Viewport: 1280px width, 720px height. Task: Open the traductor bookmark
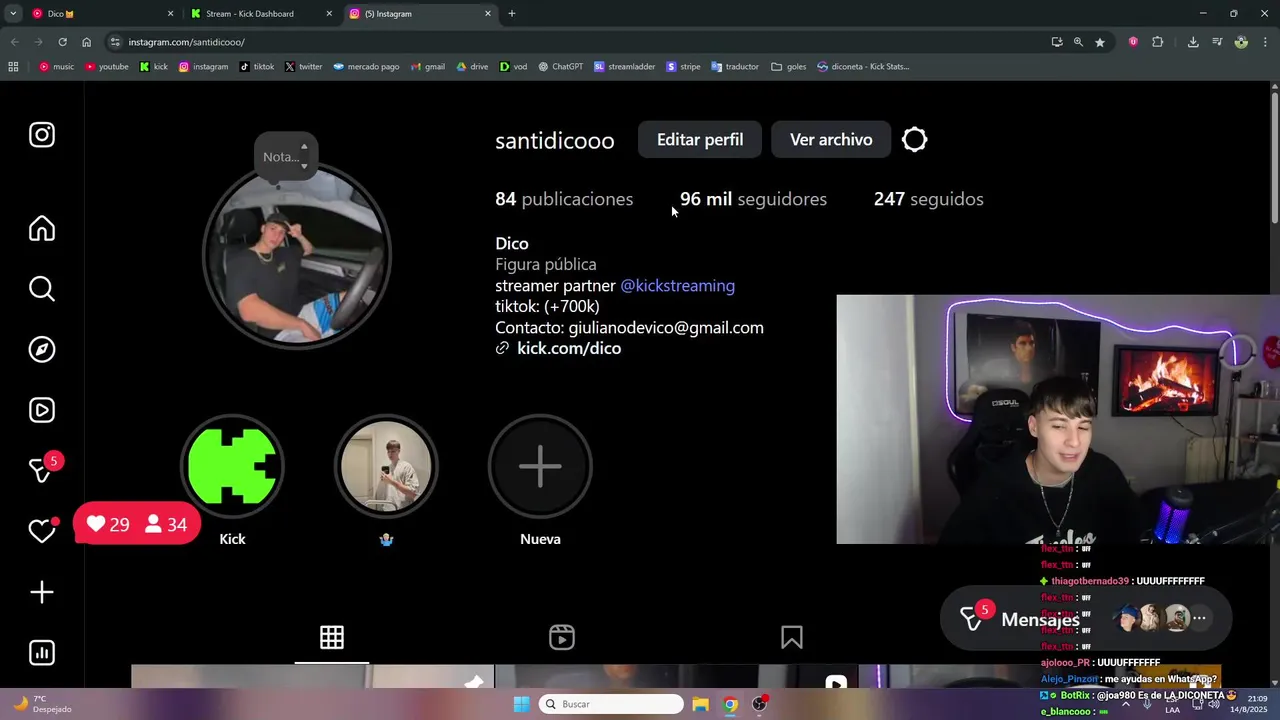[x=735, y=67]
